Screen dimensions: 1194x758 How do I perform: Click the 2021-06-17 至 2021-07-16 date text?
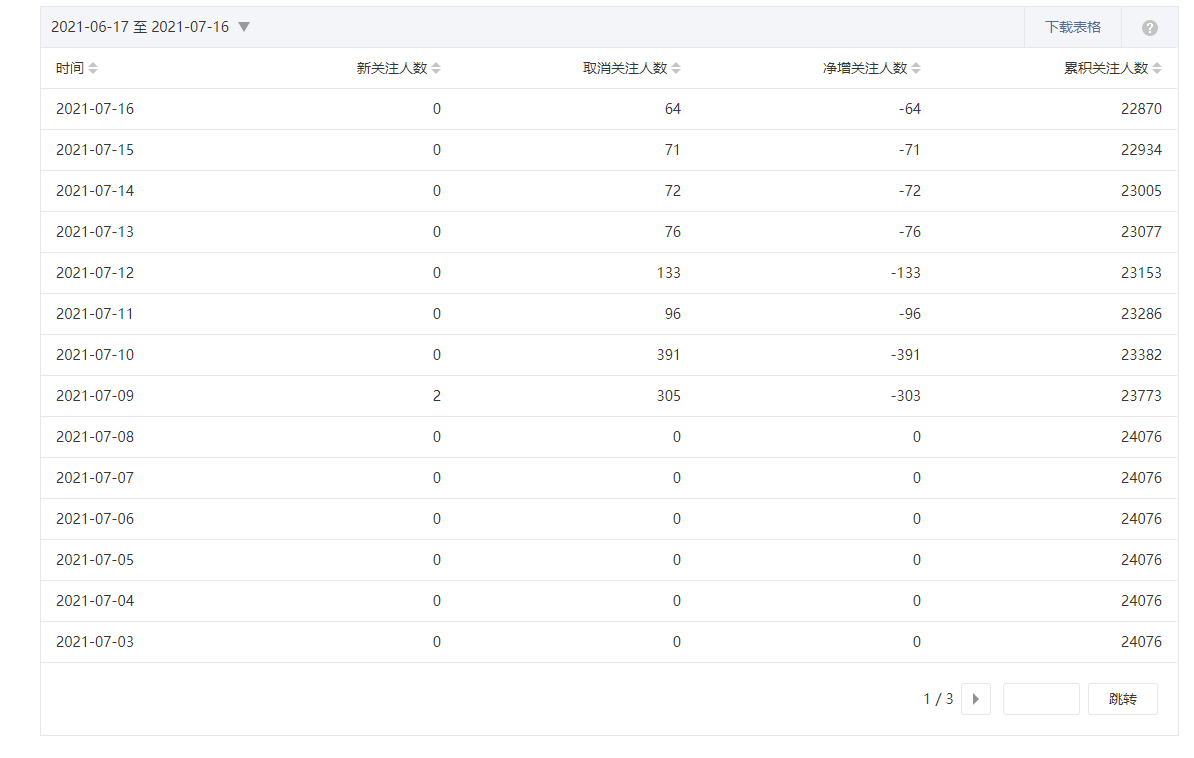[140, 27]
